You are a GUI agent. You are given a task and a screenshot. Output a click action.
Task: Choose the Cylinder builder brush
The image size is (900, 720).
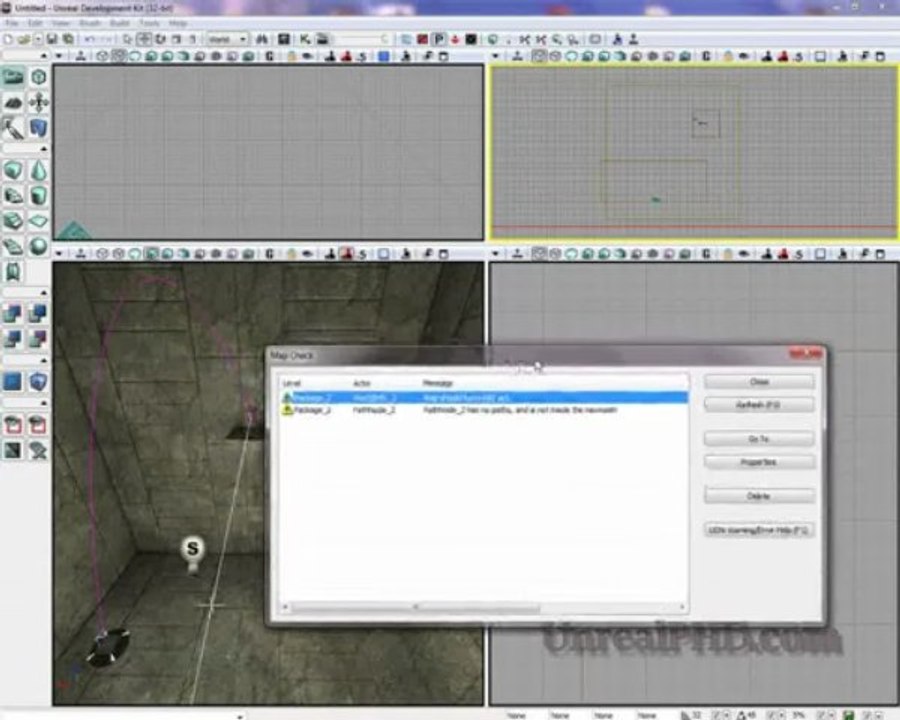(38, 196)
